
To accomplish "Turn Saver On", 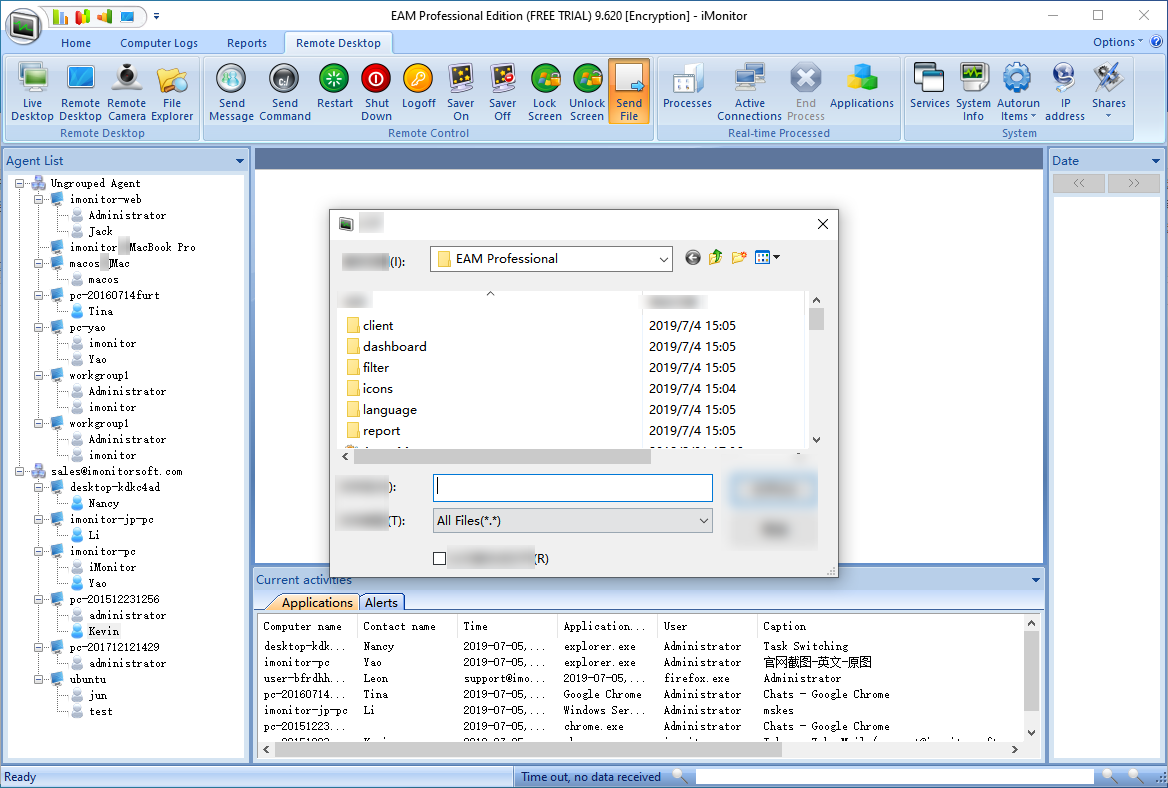I will (x=460, y=92).
